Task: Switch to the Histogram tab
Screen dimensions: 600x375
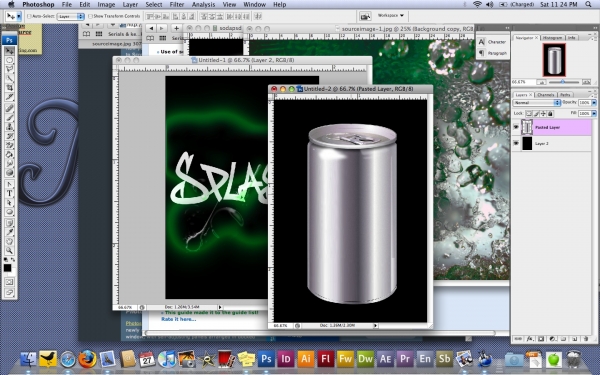Action: 552,38
